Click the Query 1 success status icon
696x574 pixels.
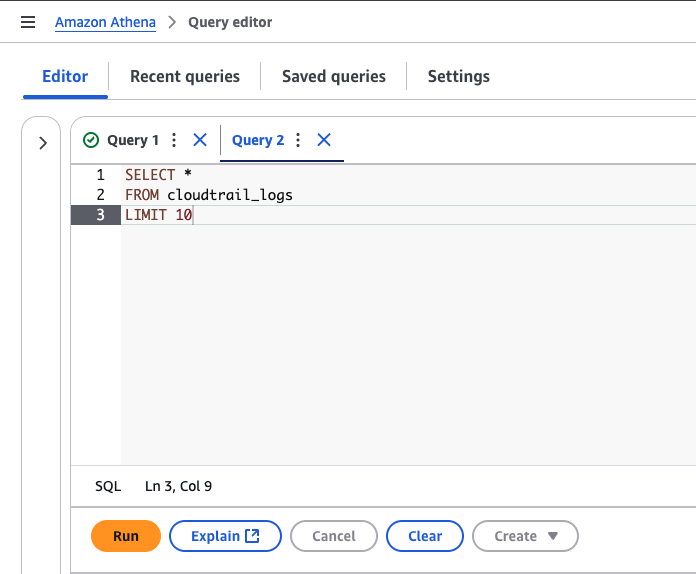[91, 140]
